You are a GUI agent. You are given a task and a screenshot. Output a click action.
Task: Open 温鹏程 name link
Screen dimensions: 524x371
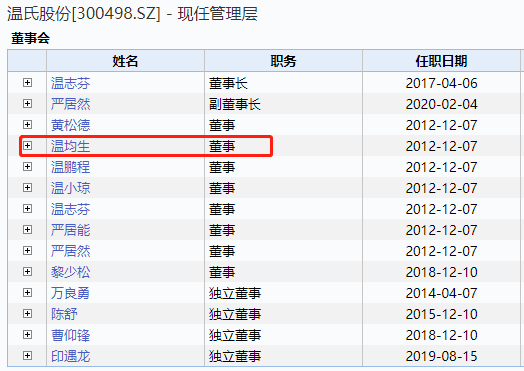click(x=71, y=167)
